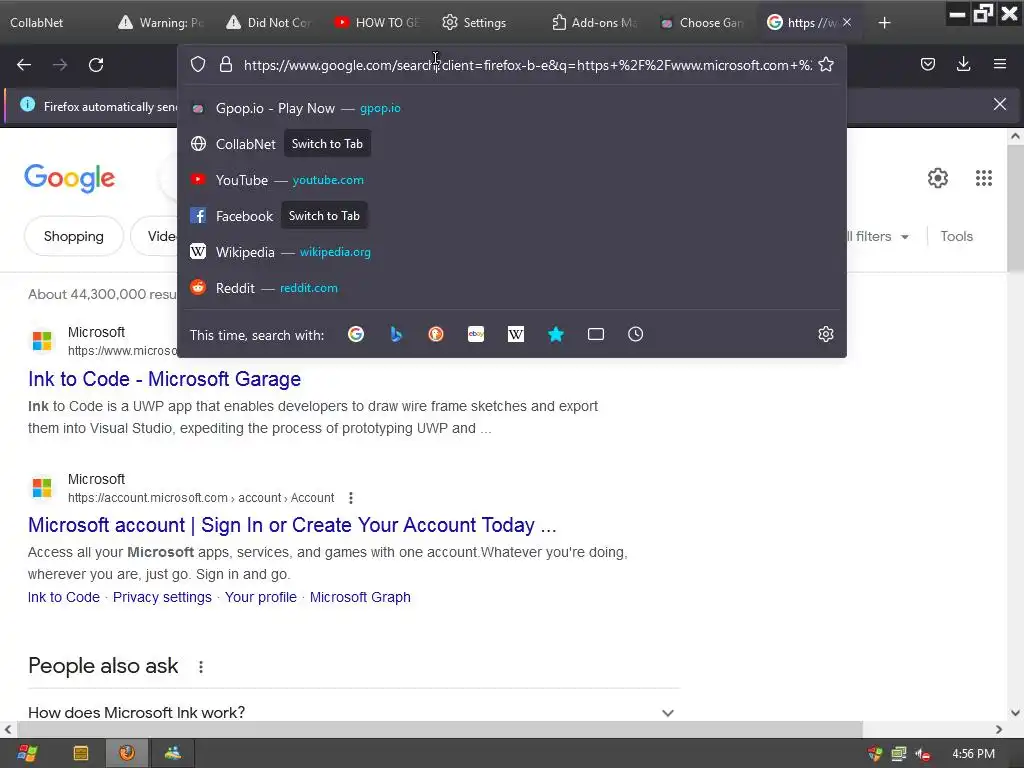
Task: Open a new tab with plus button
Action: [x=884, y=23]
